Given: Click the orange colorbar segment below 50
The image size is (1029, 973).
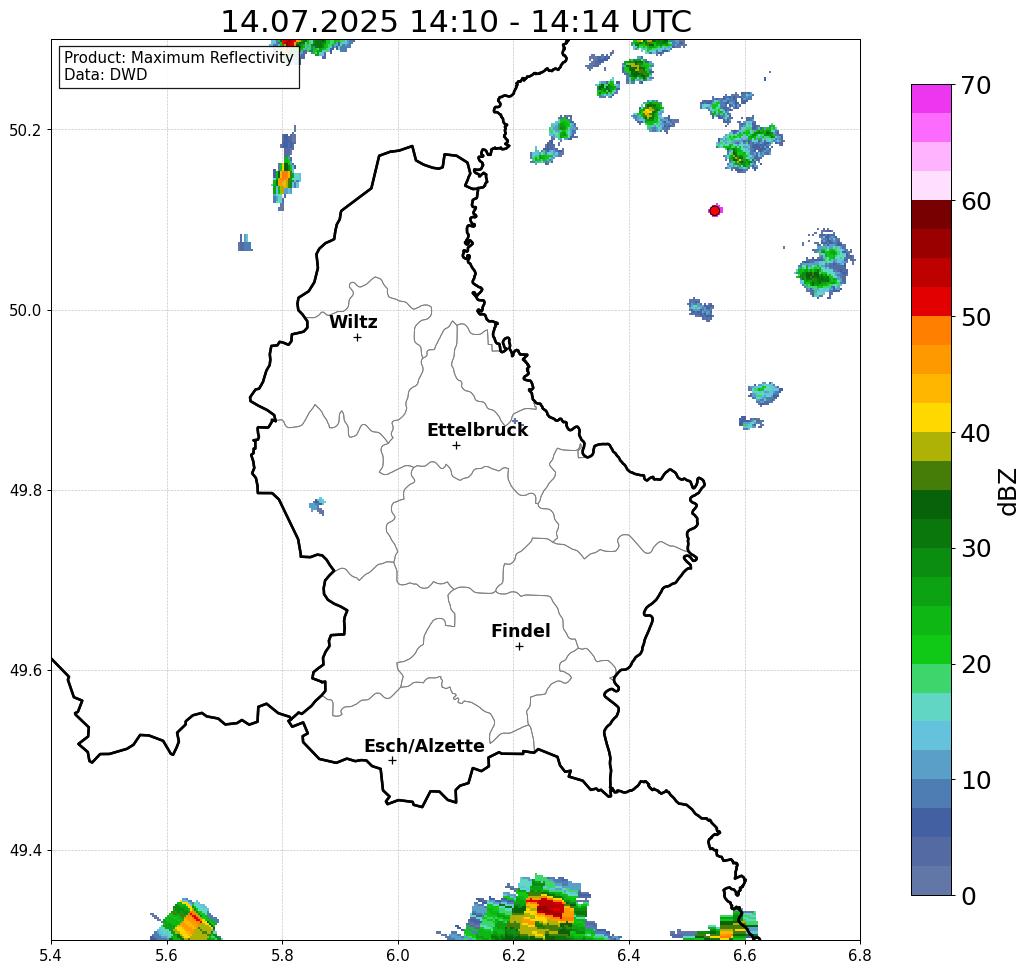Looking at the screenshot, I should click(x=931, y=331).
